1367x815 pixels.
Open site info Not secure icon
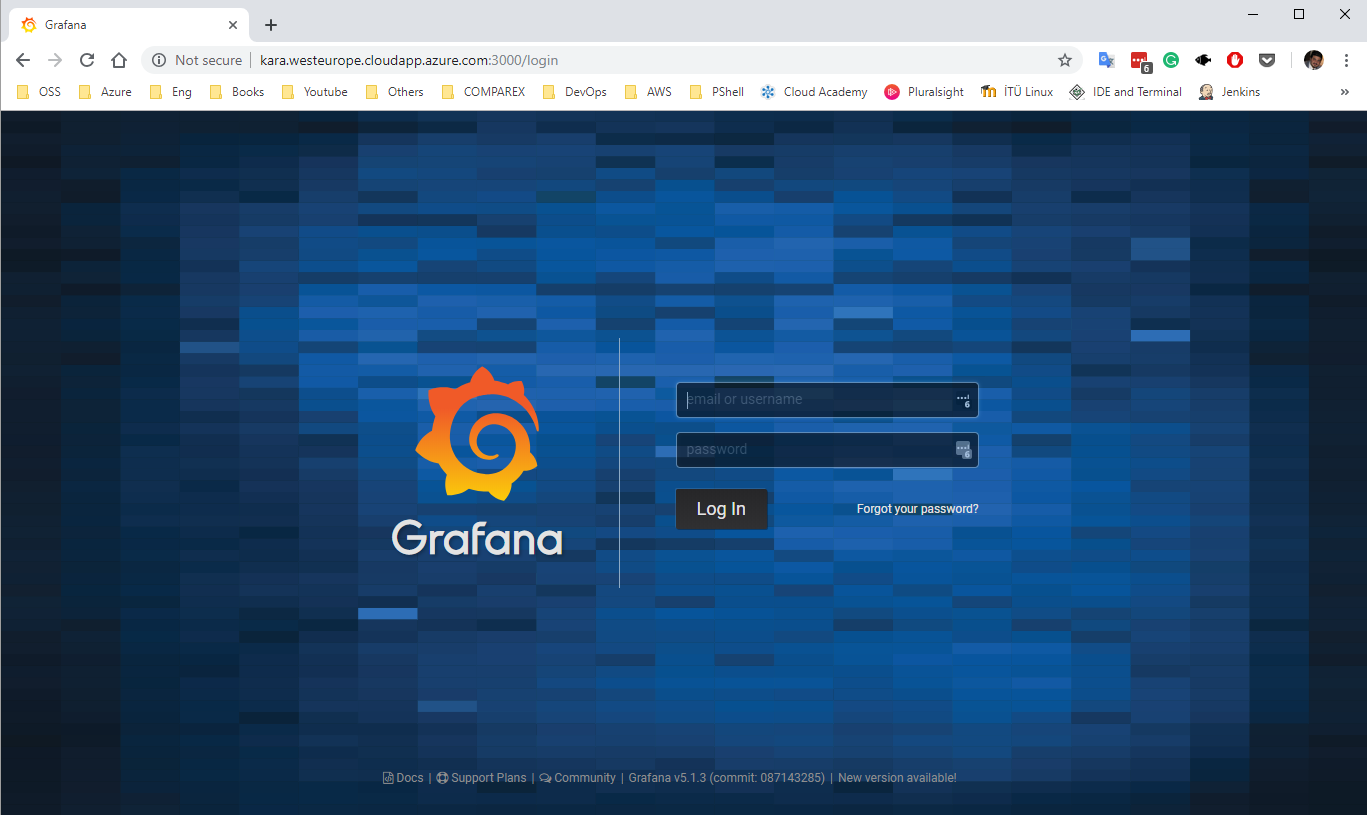(x=158, y=60)
